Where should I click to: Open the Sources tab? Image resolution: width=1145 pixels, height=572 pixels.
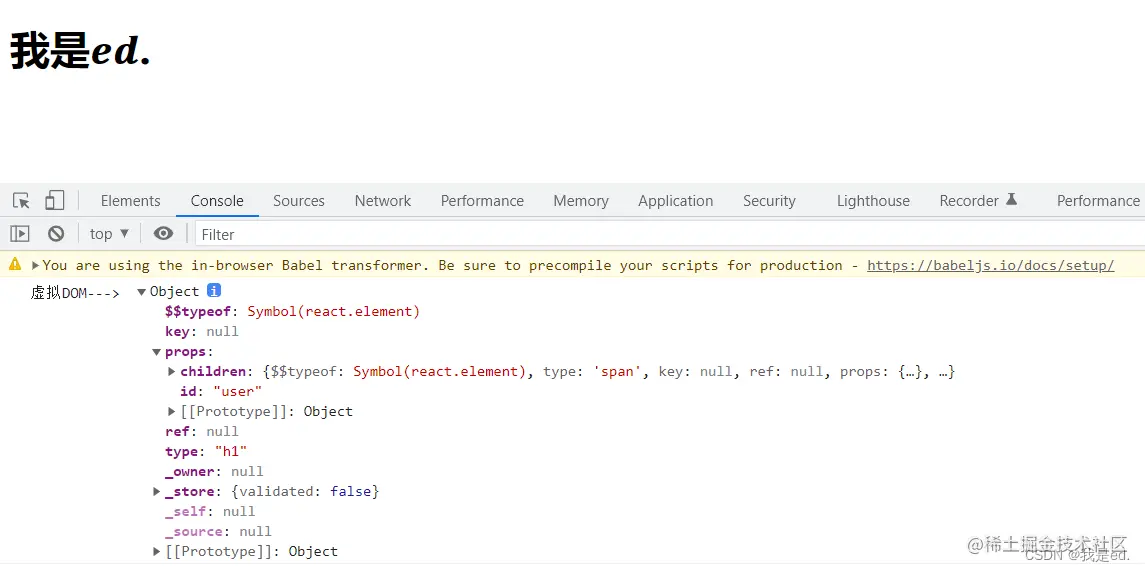(299, 201)
